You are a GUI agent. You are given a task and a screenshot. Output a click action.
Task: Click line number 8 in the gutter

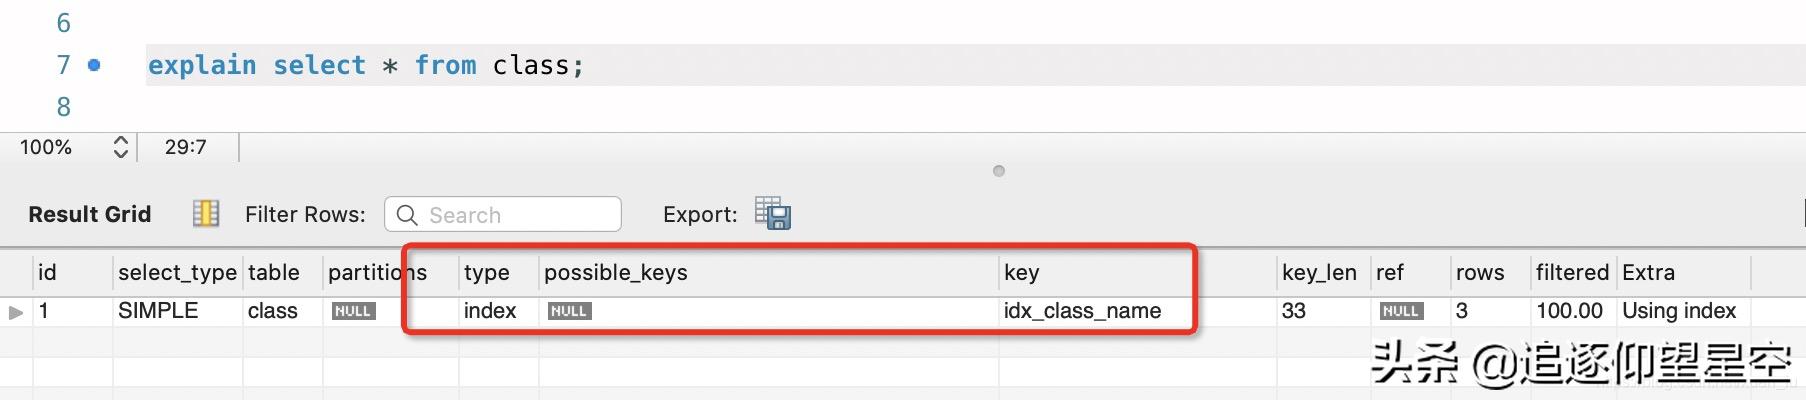click(x=64, y=107)
